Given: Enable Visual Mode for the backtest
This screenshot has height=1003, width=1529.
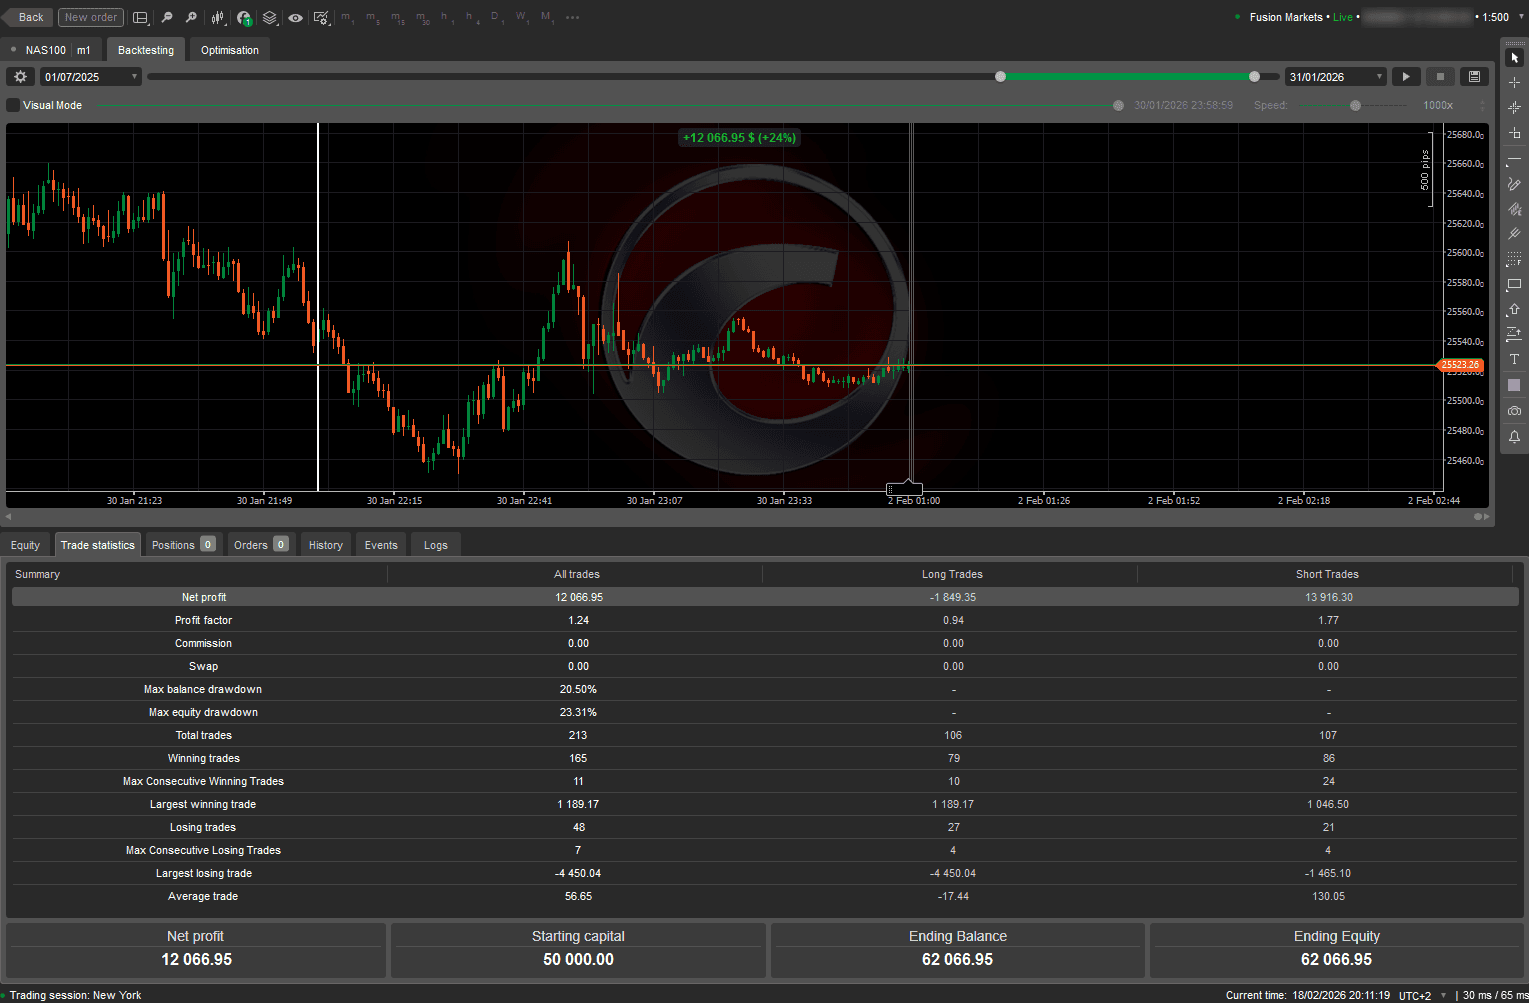Looking at the screenshot, I should pos(14,105).
